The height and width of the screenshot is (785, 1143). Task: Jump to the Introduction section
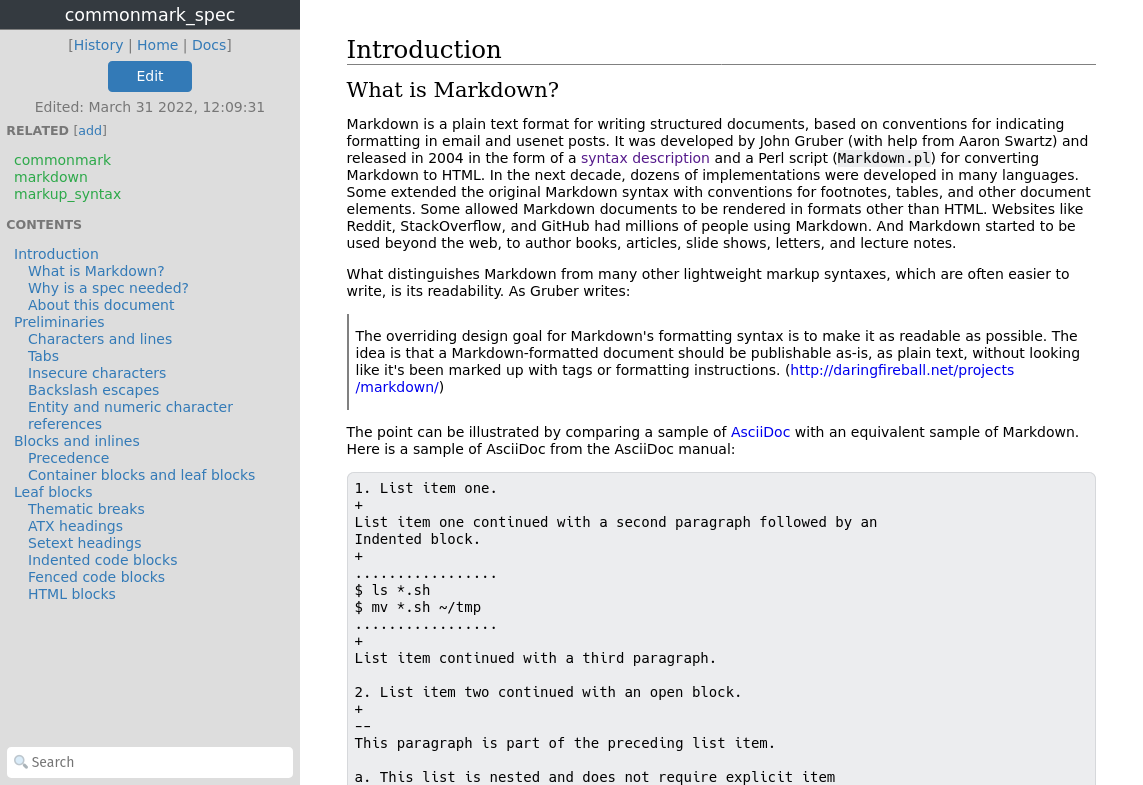(56, 253)
